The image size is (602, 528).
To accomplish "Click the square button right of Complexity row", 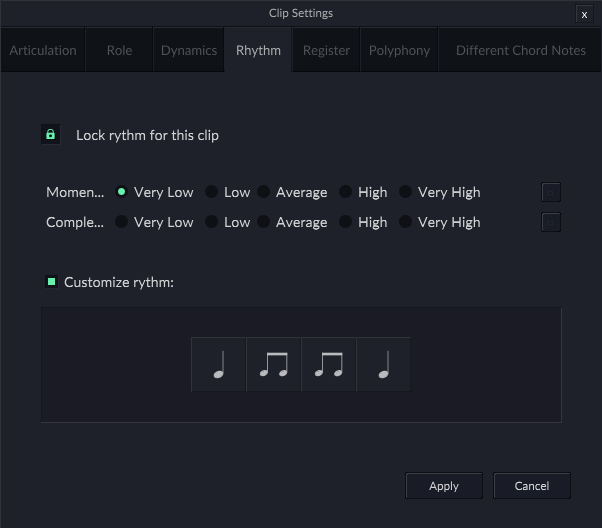I will [x=551, y=222].
